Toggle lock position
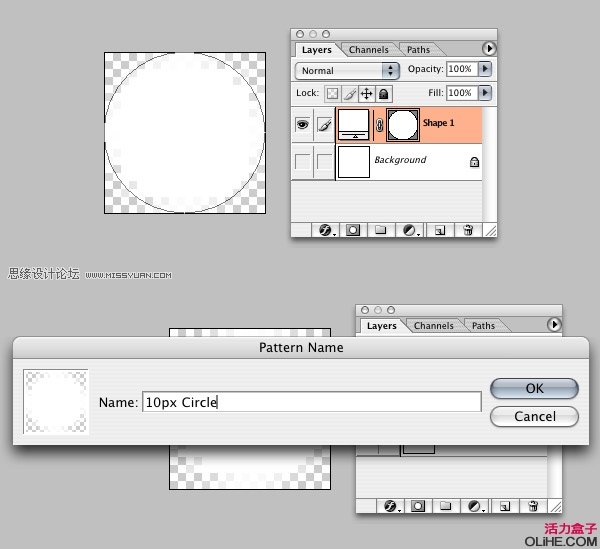The image size is (600, 549). tap(367, 94)
